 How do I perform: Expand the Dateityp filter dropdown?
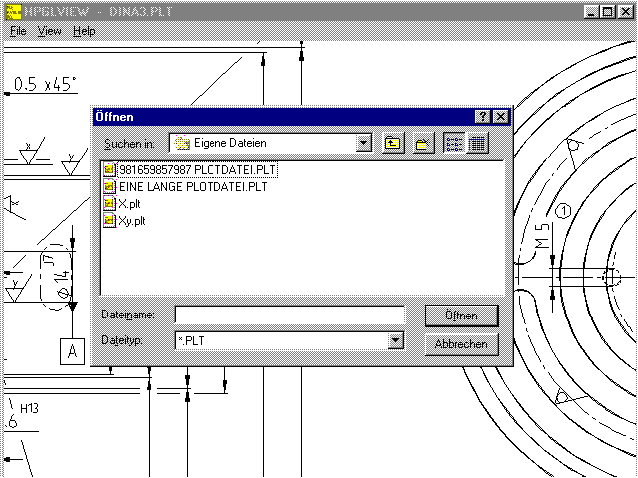pos(396,341)
